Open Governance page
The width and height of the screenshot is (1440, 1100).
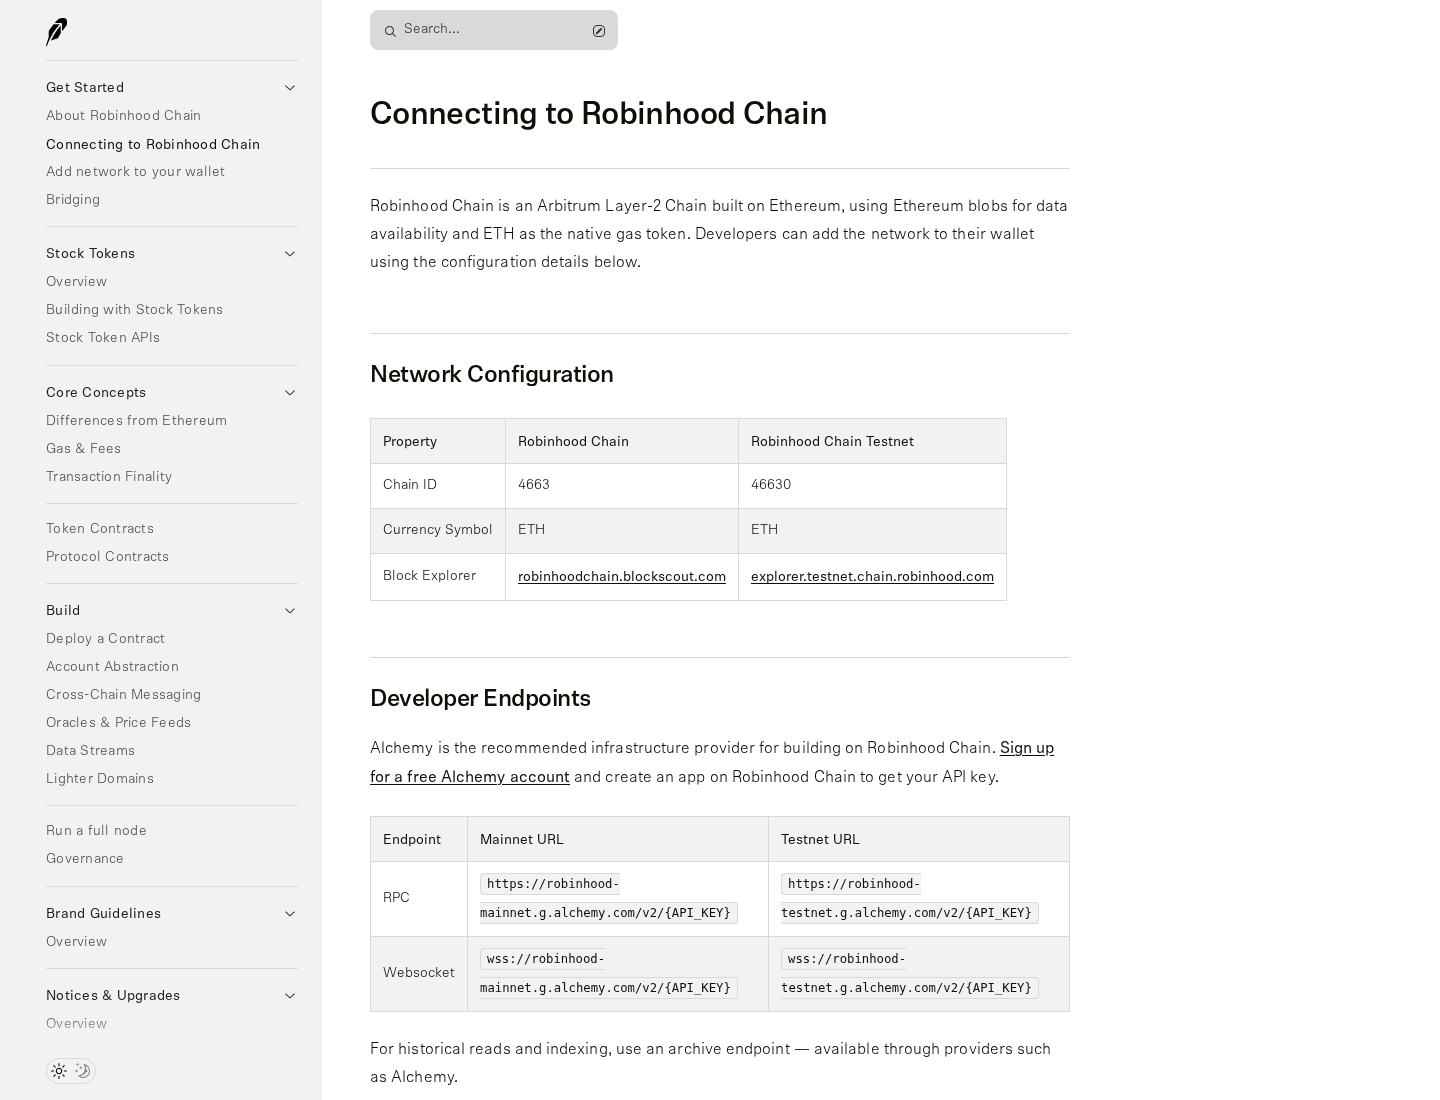pos(85,859)
